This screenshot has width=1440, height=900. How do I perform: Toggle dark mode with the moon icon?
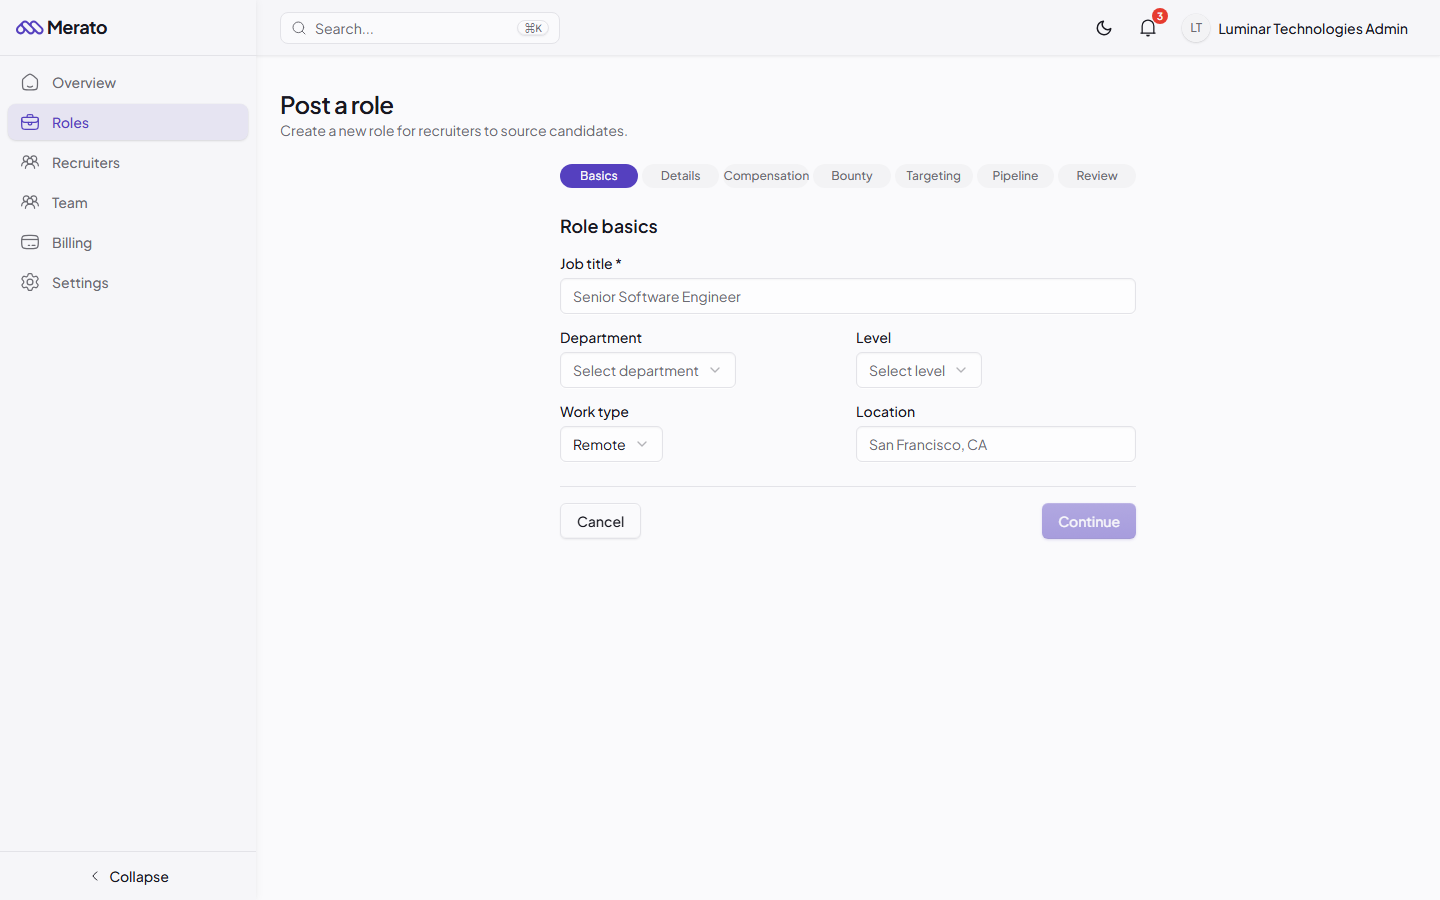[x=1104, y=28]
